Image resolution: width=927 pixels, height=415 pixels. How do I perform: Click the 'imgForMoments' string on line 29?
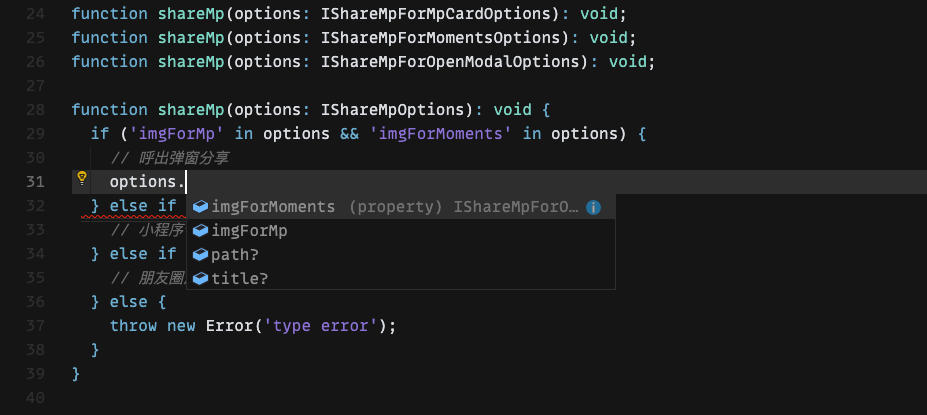441,134
